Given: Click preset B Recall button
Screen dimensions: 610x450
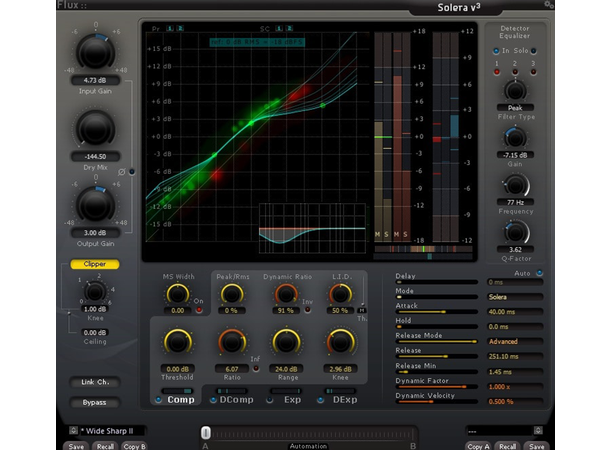Looking at the screenshot, I should (x=508, y=446).
